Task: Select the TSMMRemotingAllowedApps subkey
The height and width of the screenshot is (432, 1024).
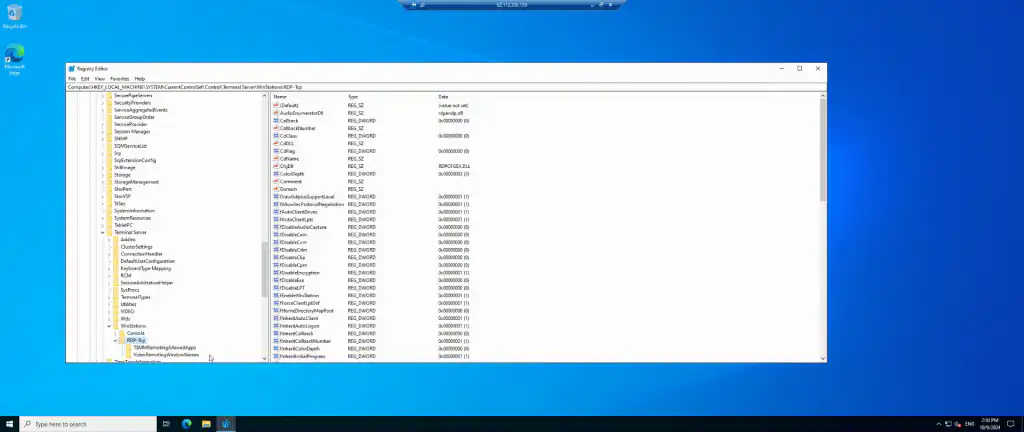Action: click(x=165, y=347)
